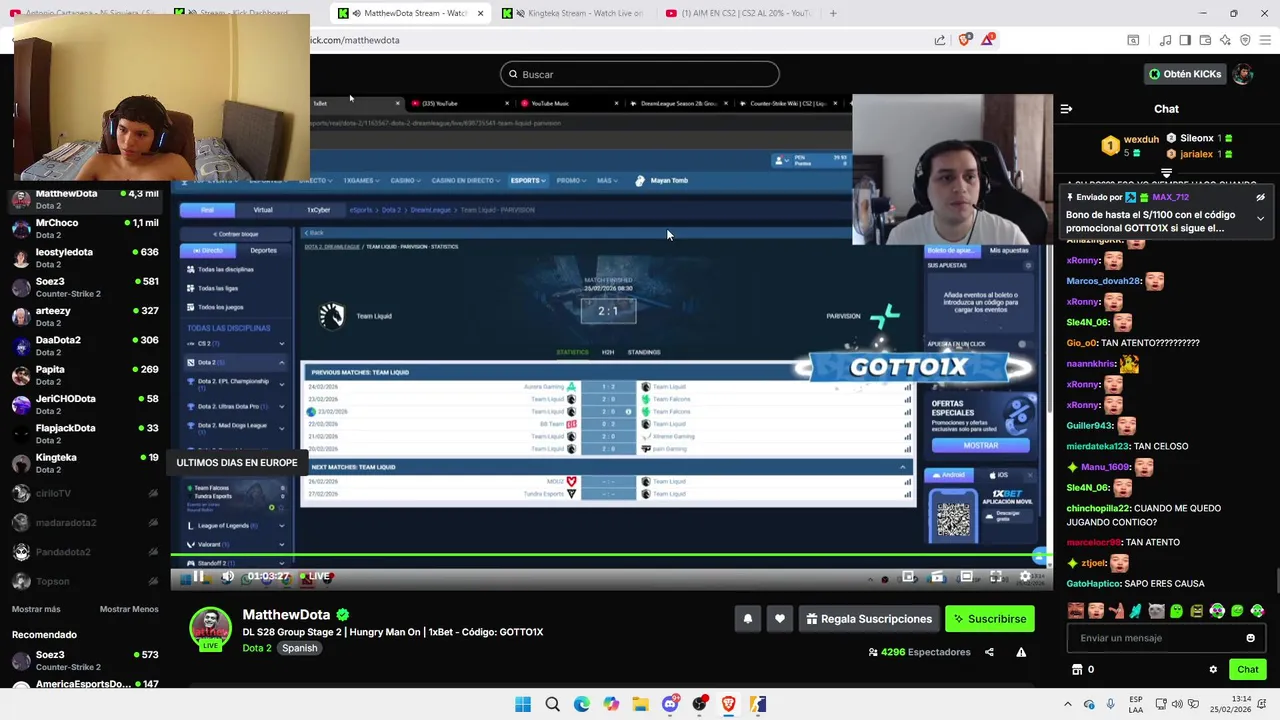Click the Obtén KICKs button

coord(1184,74)
